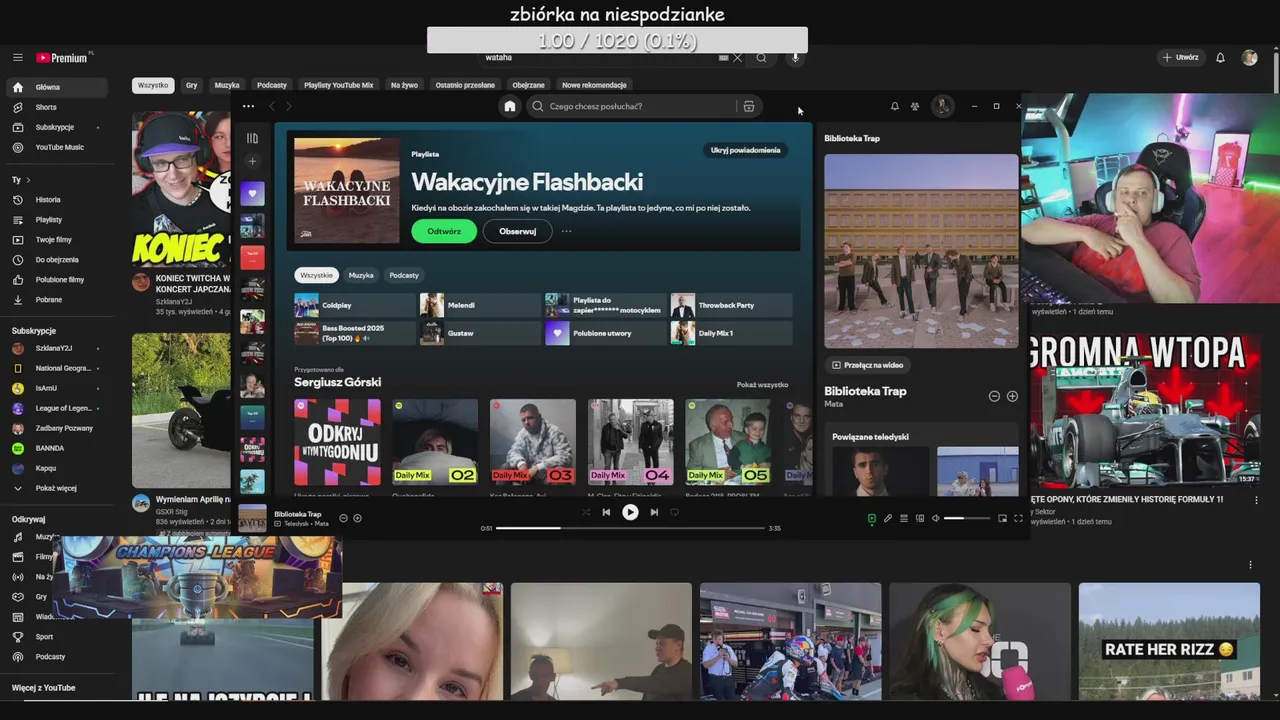Open Coldplay shortcut tile
The image size is (1280, 720).
pos(354,305)
